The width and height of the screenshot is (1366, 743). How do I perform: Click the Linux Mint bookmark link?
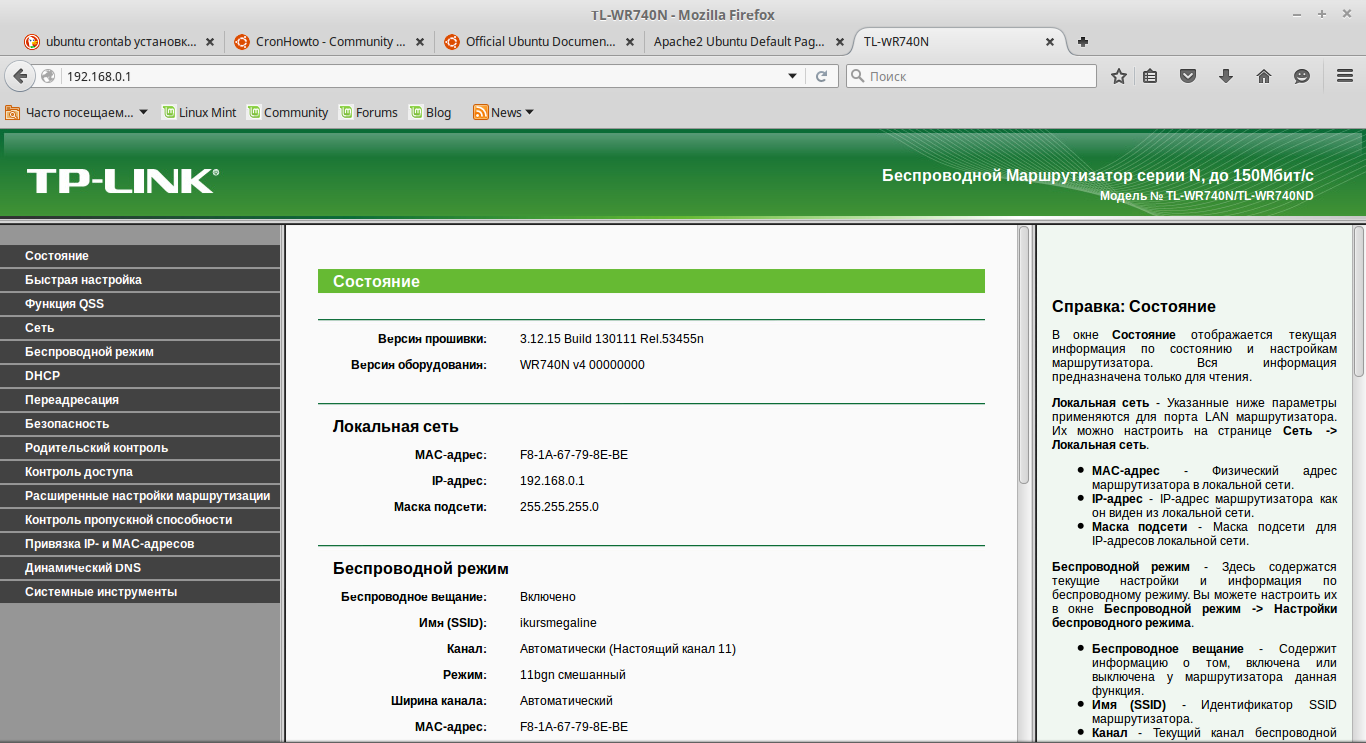pos(199,113)
